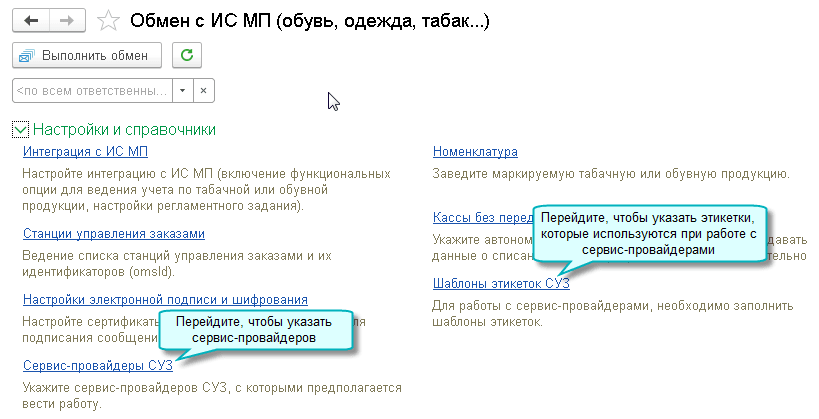
Task: Open the Станции управления заказами link
Action: click(113, 234)
